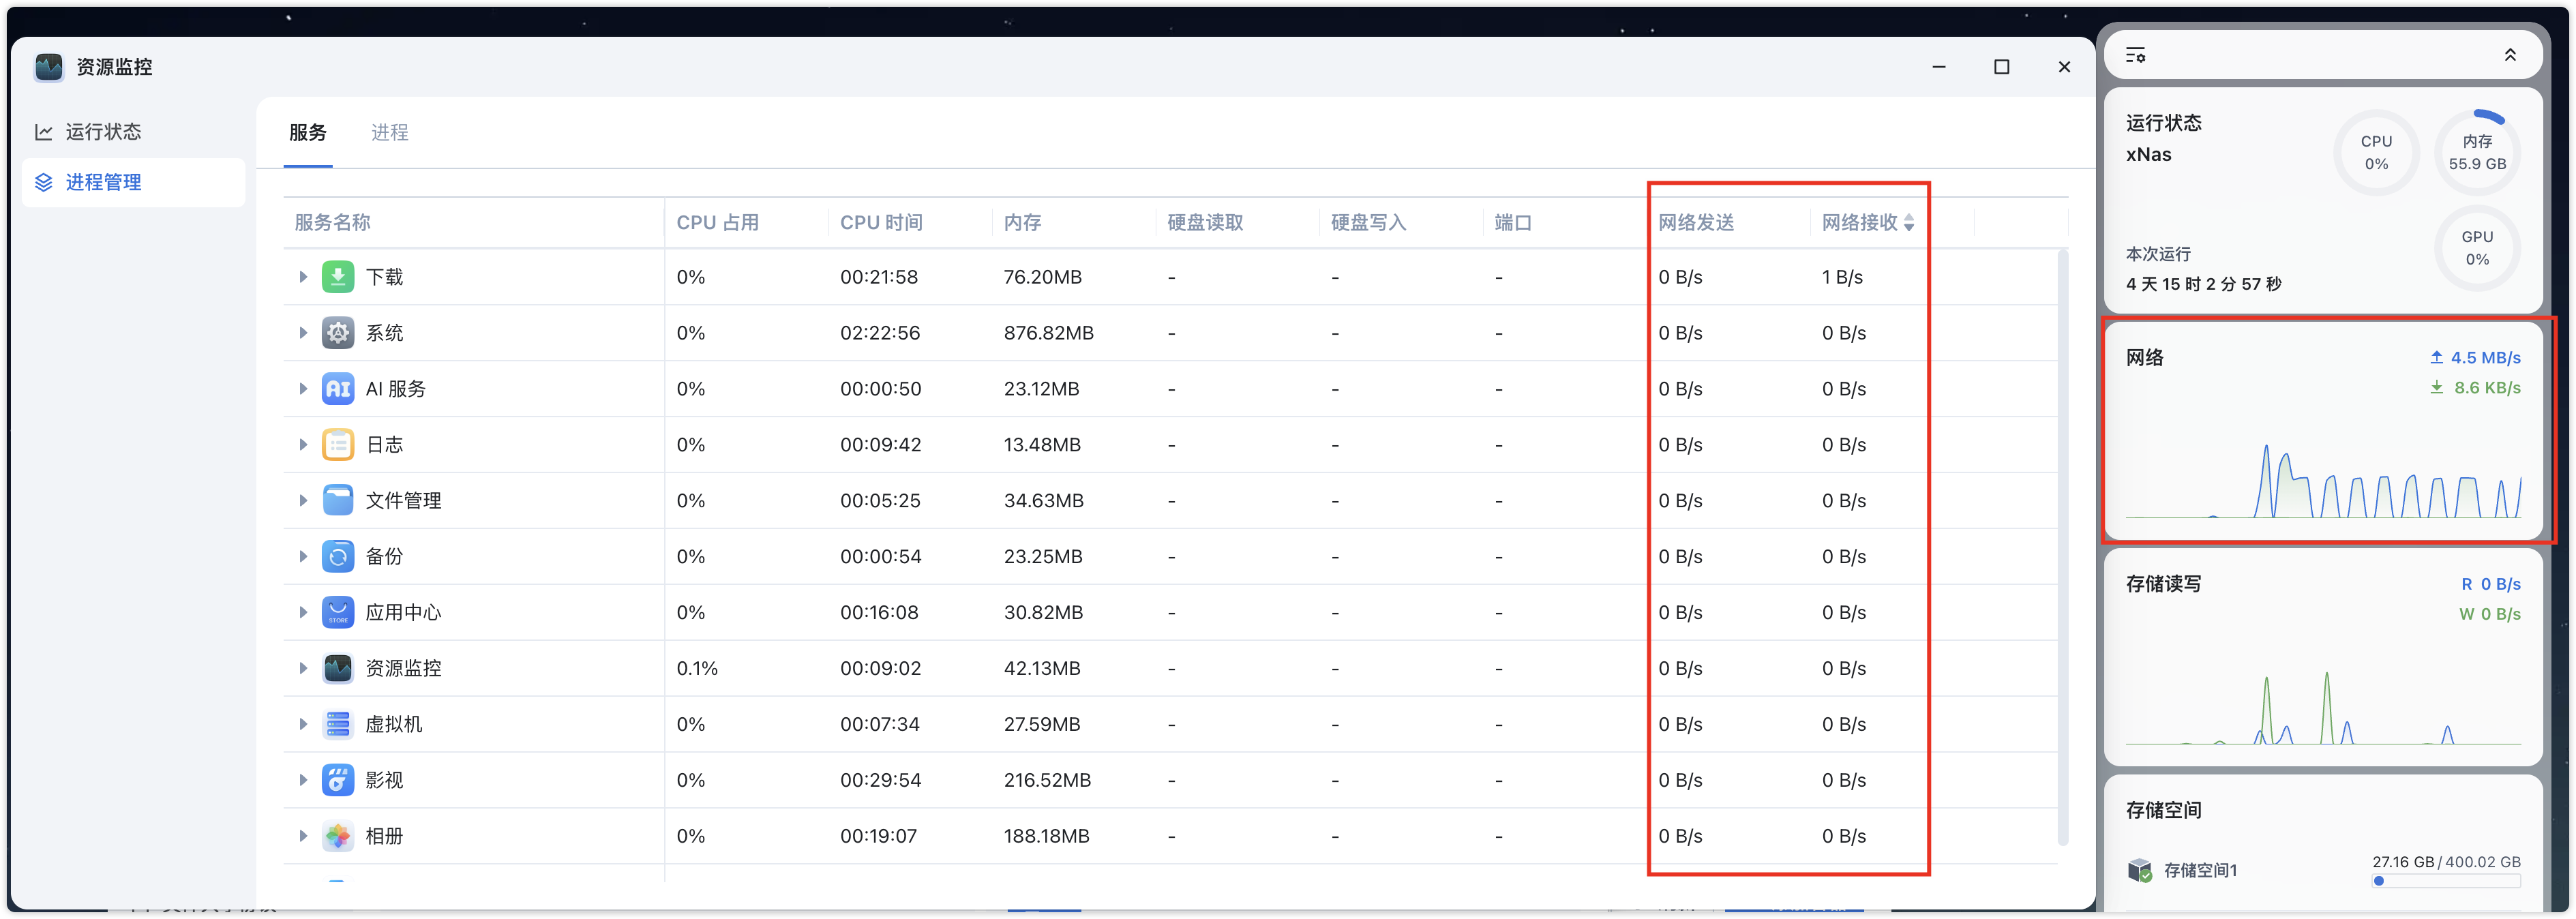Click the 文件管理 folder icon
The image size is (2576, 919).
(x=338, y=500)
